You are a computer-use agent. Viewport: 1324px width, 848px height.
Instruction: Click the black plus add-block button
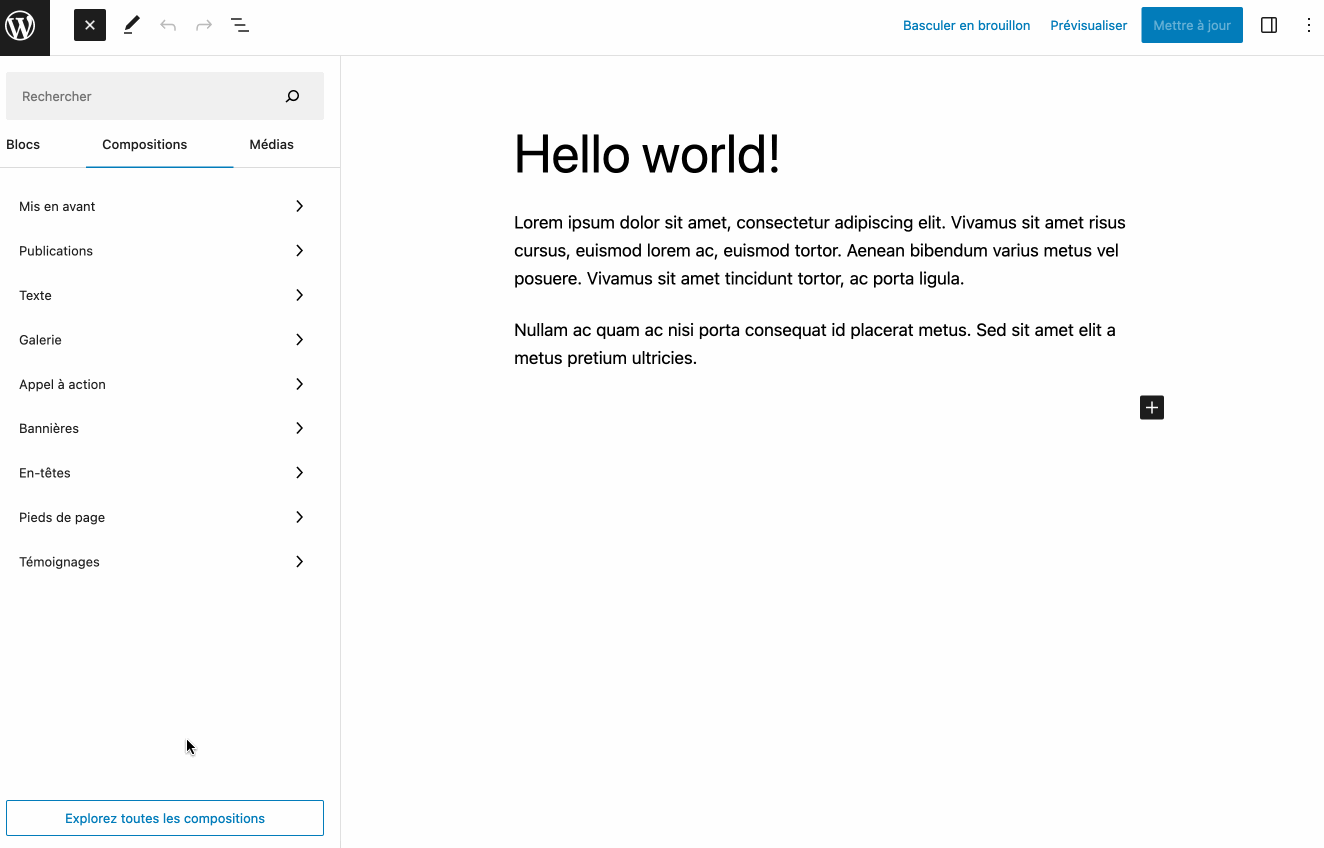pyautogui.click(x=1152, y=408)
